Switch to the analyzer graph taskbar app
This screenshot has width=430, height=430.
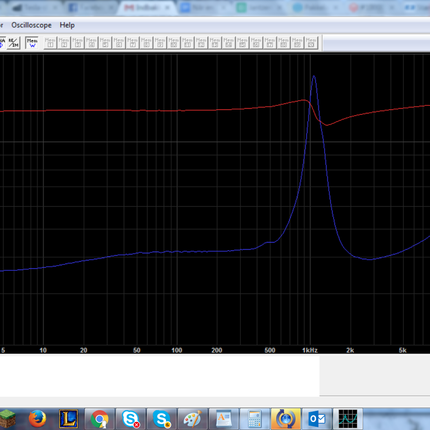(x=348, y=418)
